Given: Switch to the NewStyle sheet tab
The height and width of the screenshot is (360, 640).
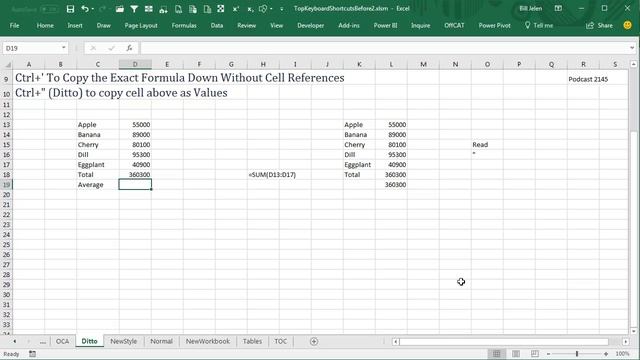Looking at the screenshot, I should [124, 342].
